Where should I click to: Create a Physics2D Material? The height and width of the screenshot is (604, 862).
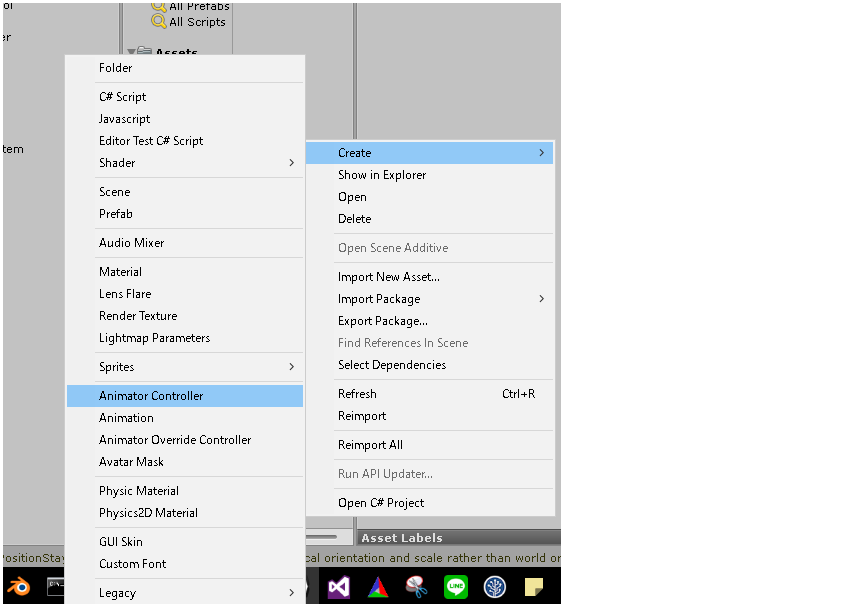(185, 513)
